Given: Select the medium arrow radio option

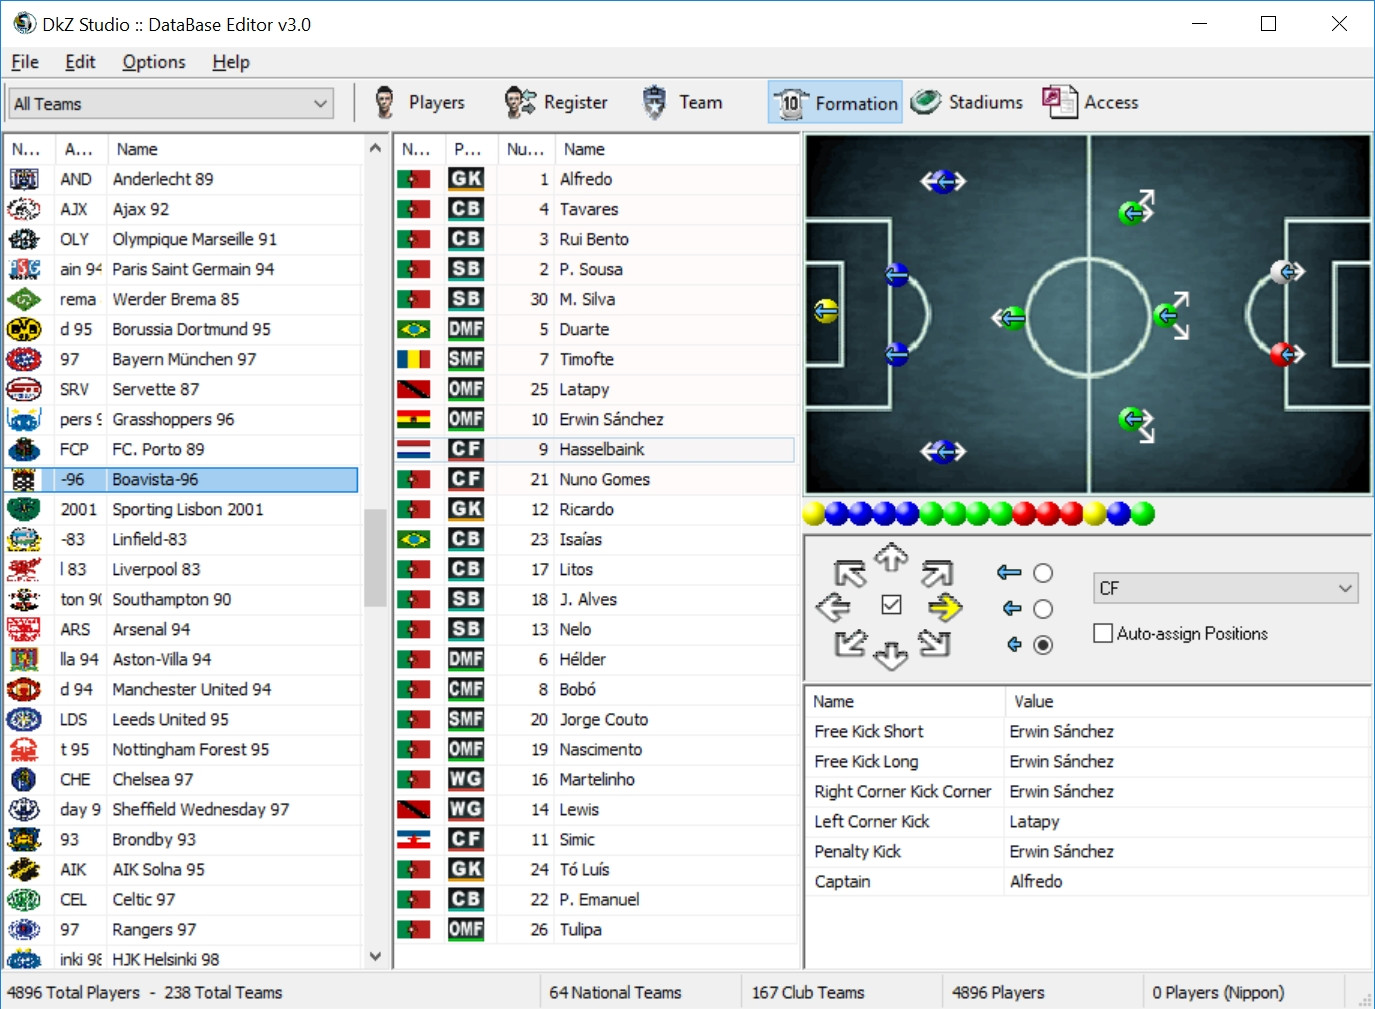Looking at the screenshot, I should click(x=1043, y=609).
